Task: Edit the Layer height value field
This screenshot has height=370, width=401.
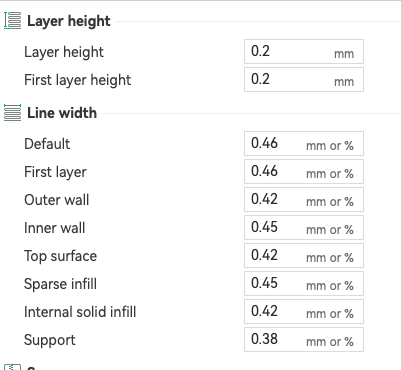Action: [304, 52]
